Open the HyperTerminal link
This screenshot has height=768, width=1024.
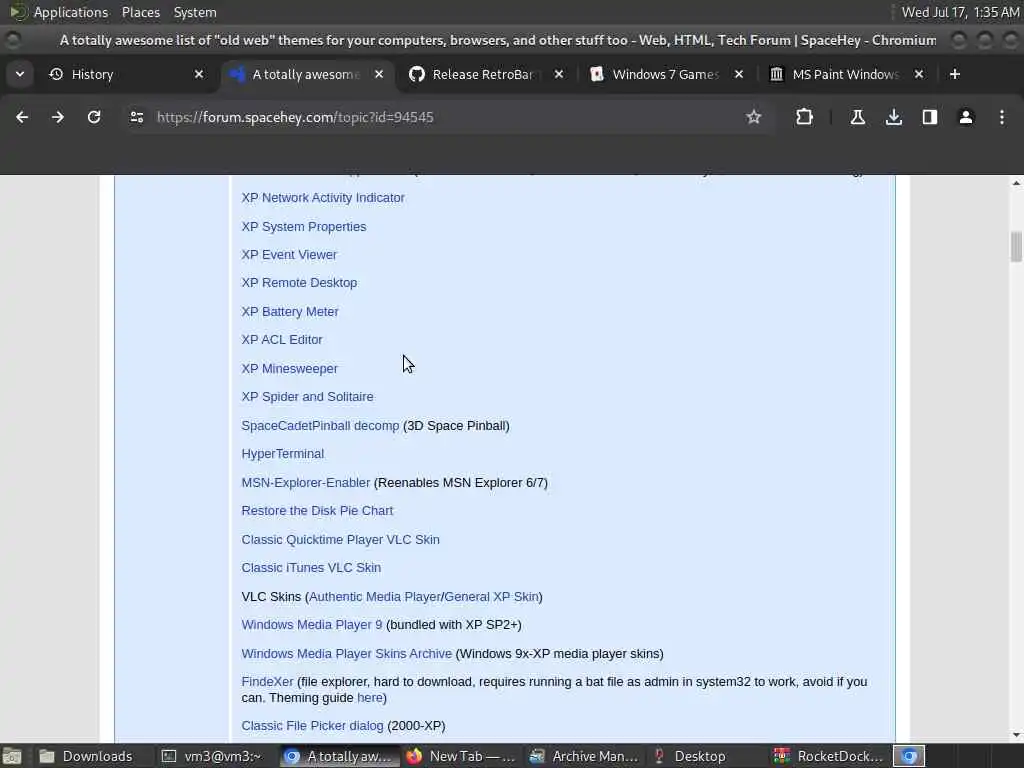point(282,454)
